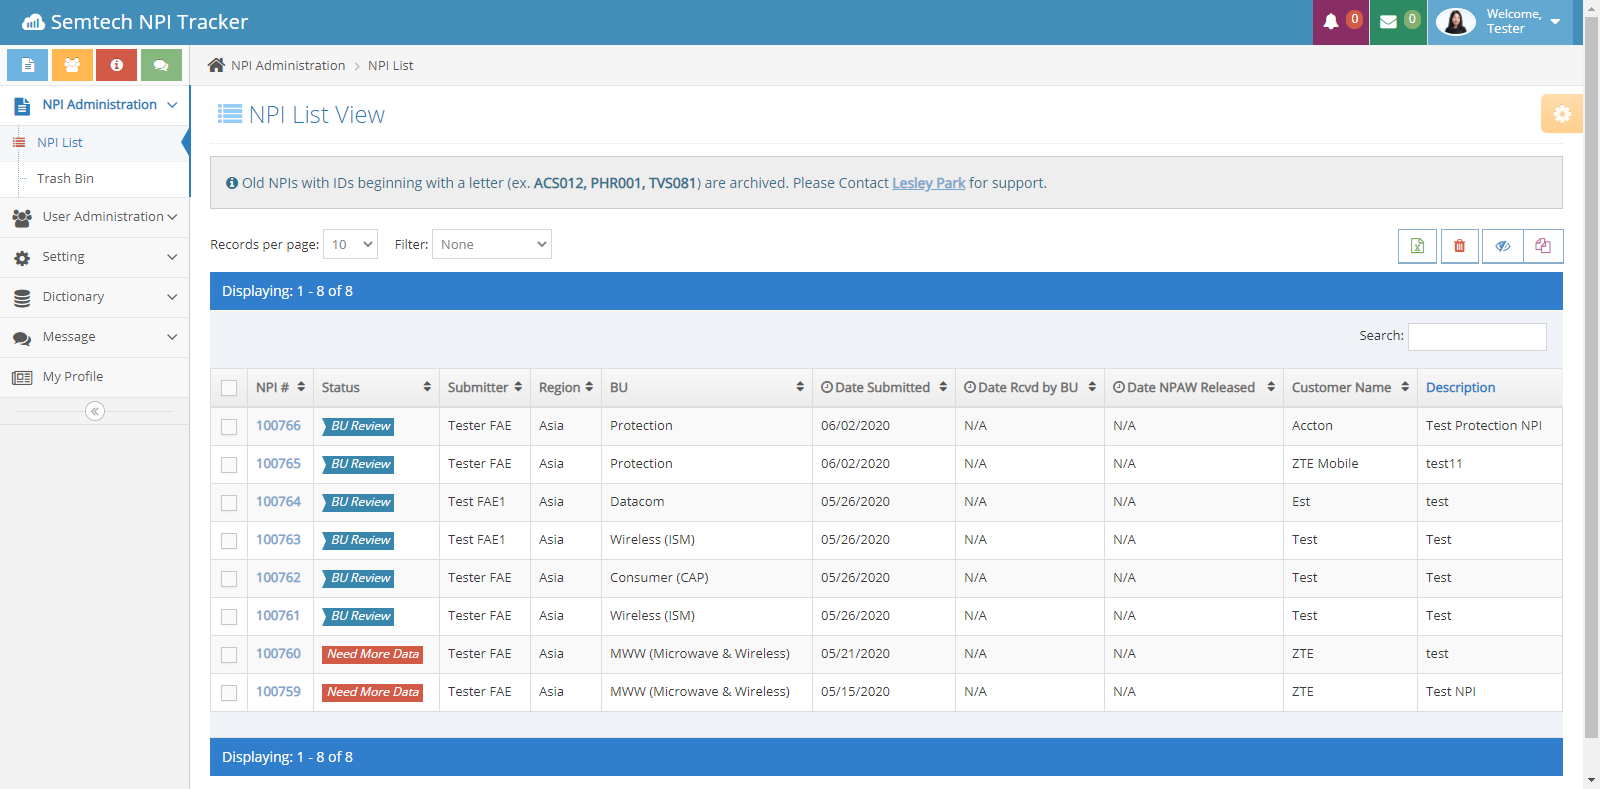Check the box for NPI 100761
1600x789 pixels.
[229, 617]
